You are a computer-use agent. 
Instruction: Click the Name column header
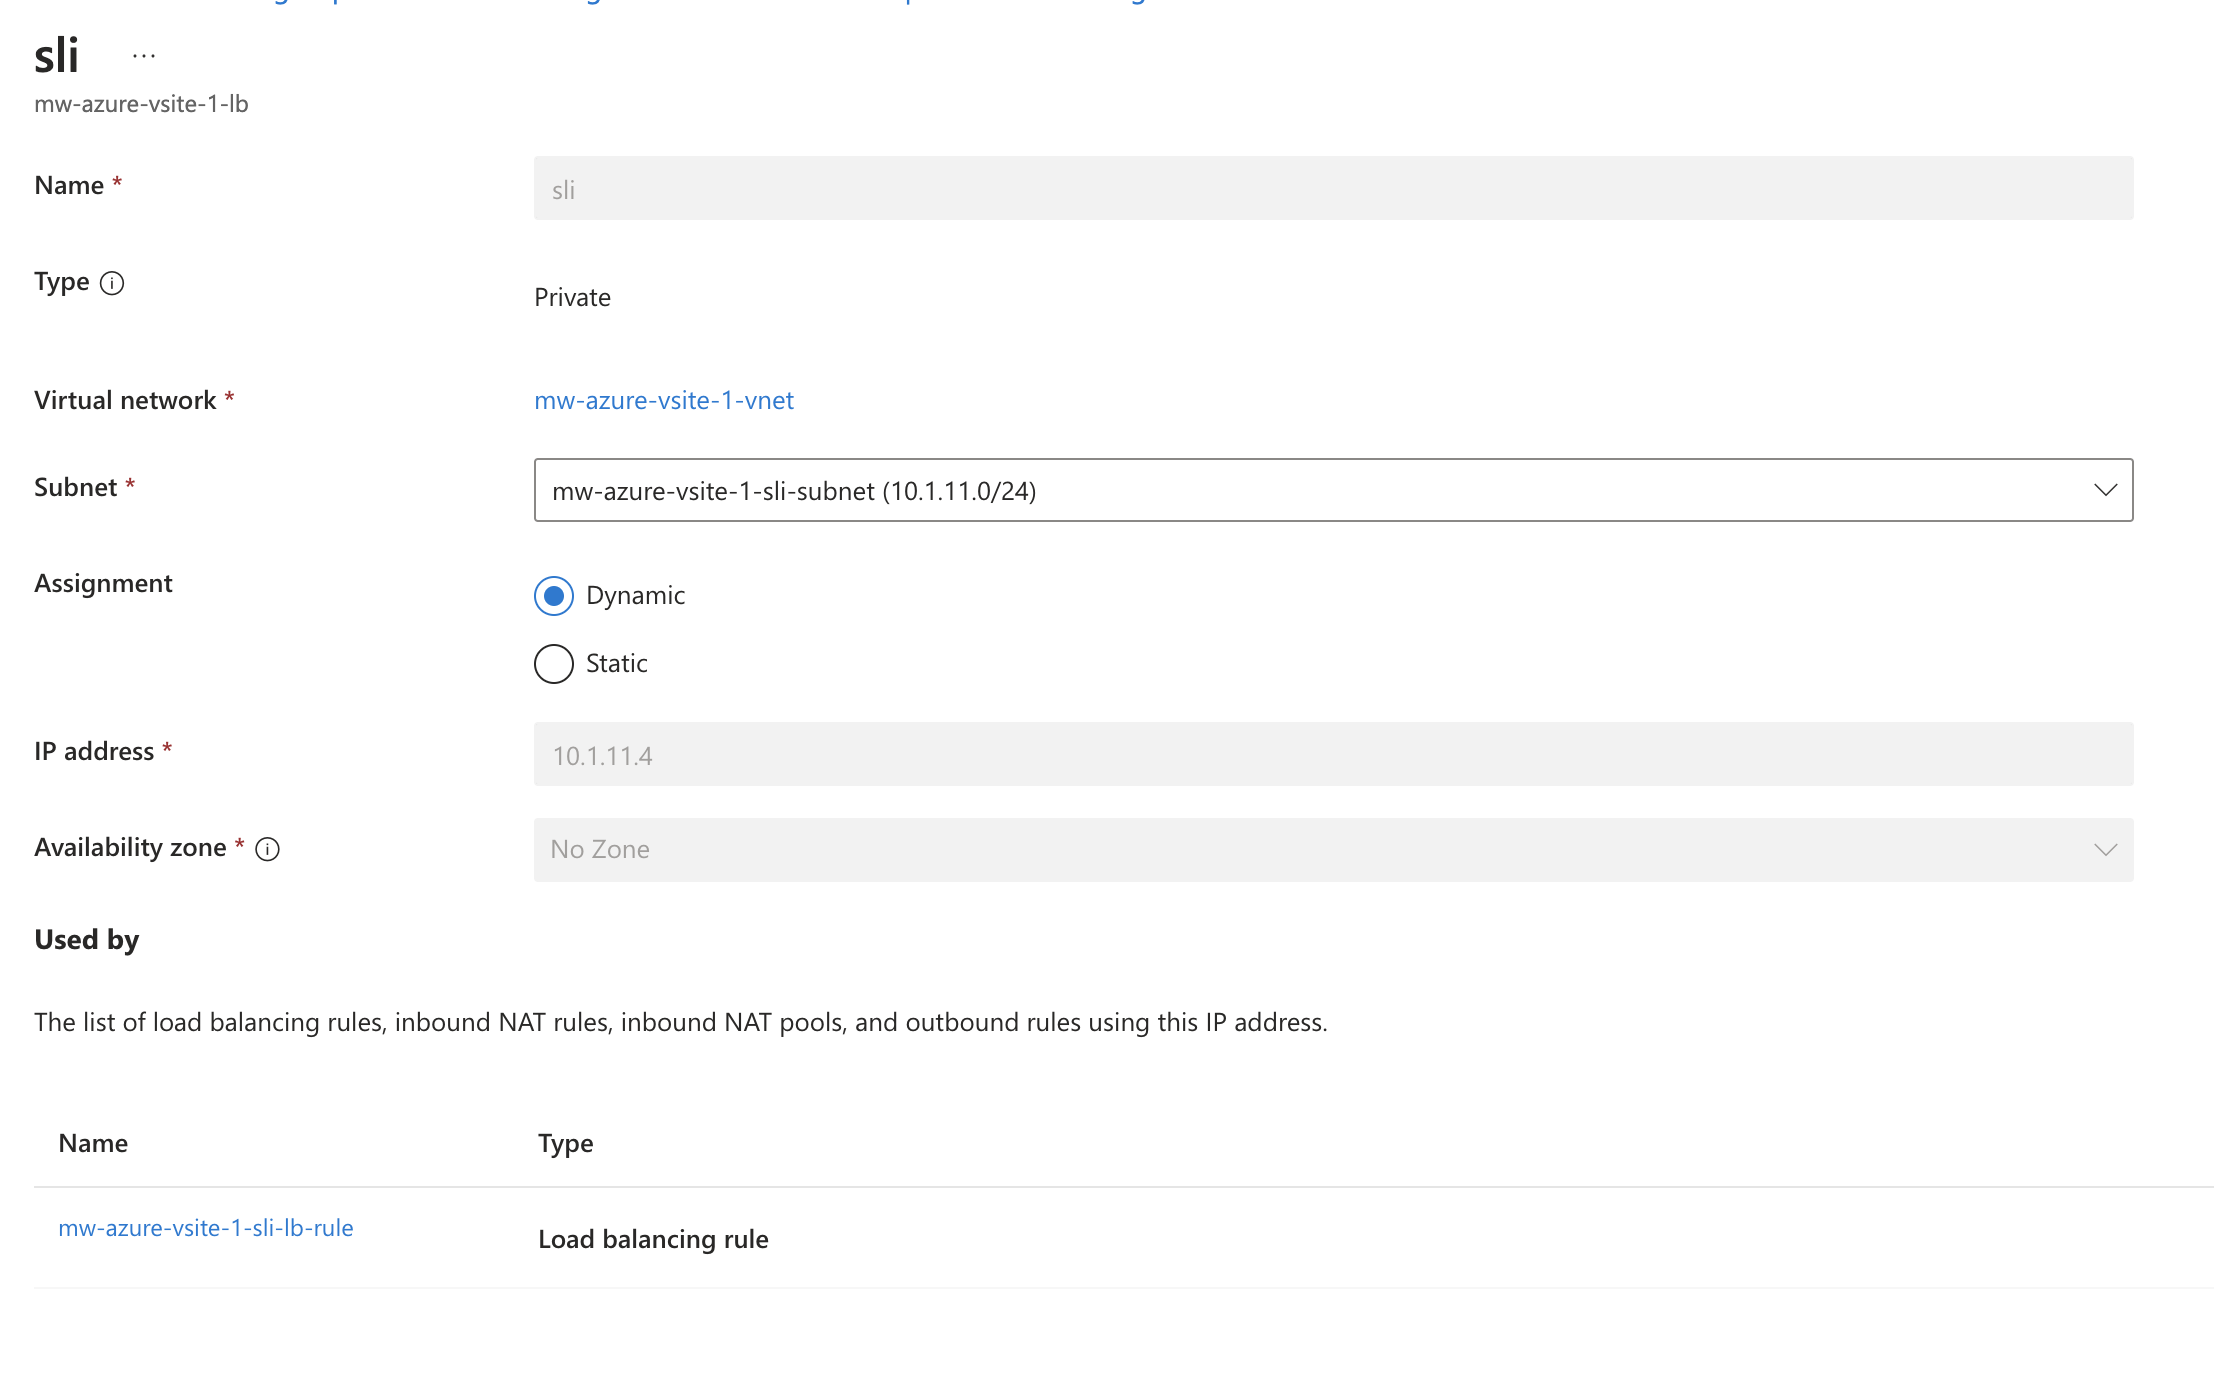point(92,1143)
